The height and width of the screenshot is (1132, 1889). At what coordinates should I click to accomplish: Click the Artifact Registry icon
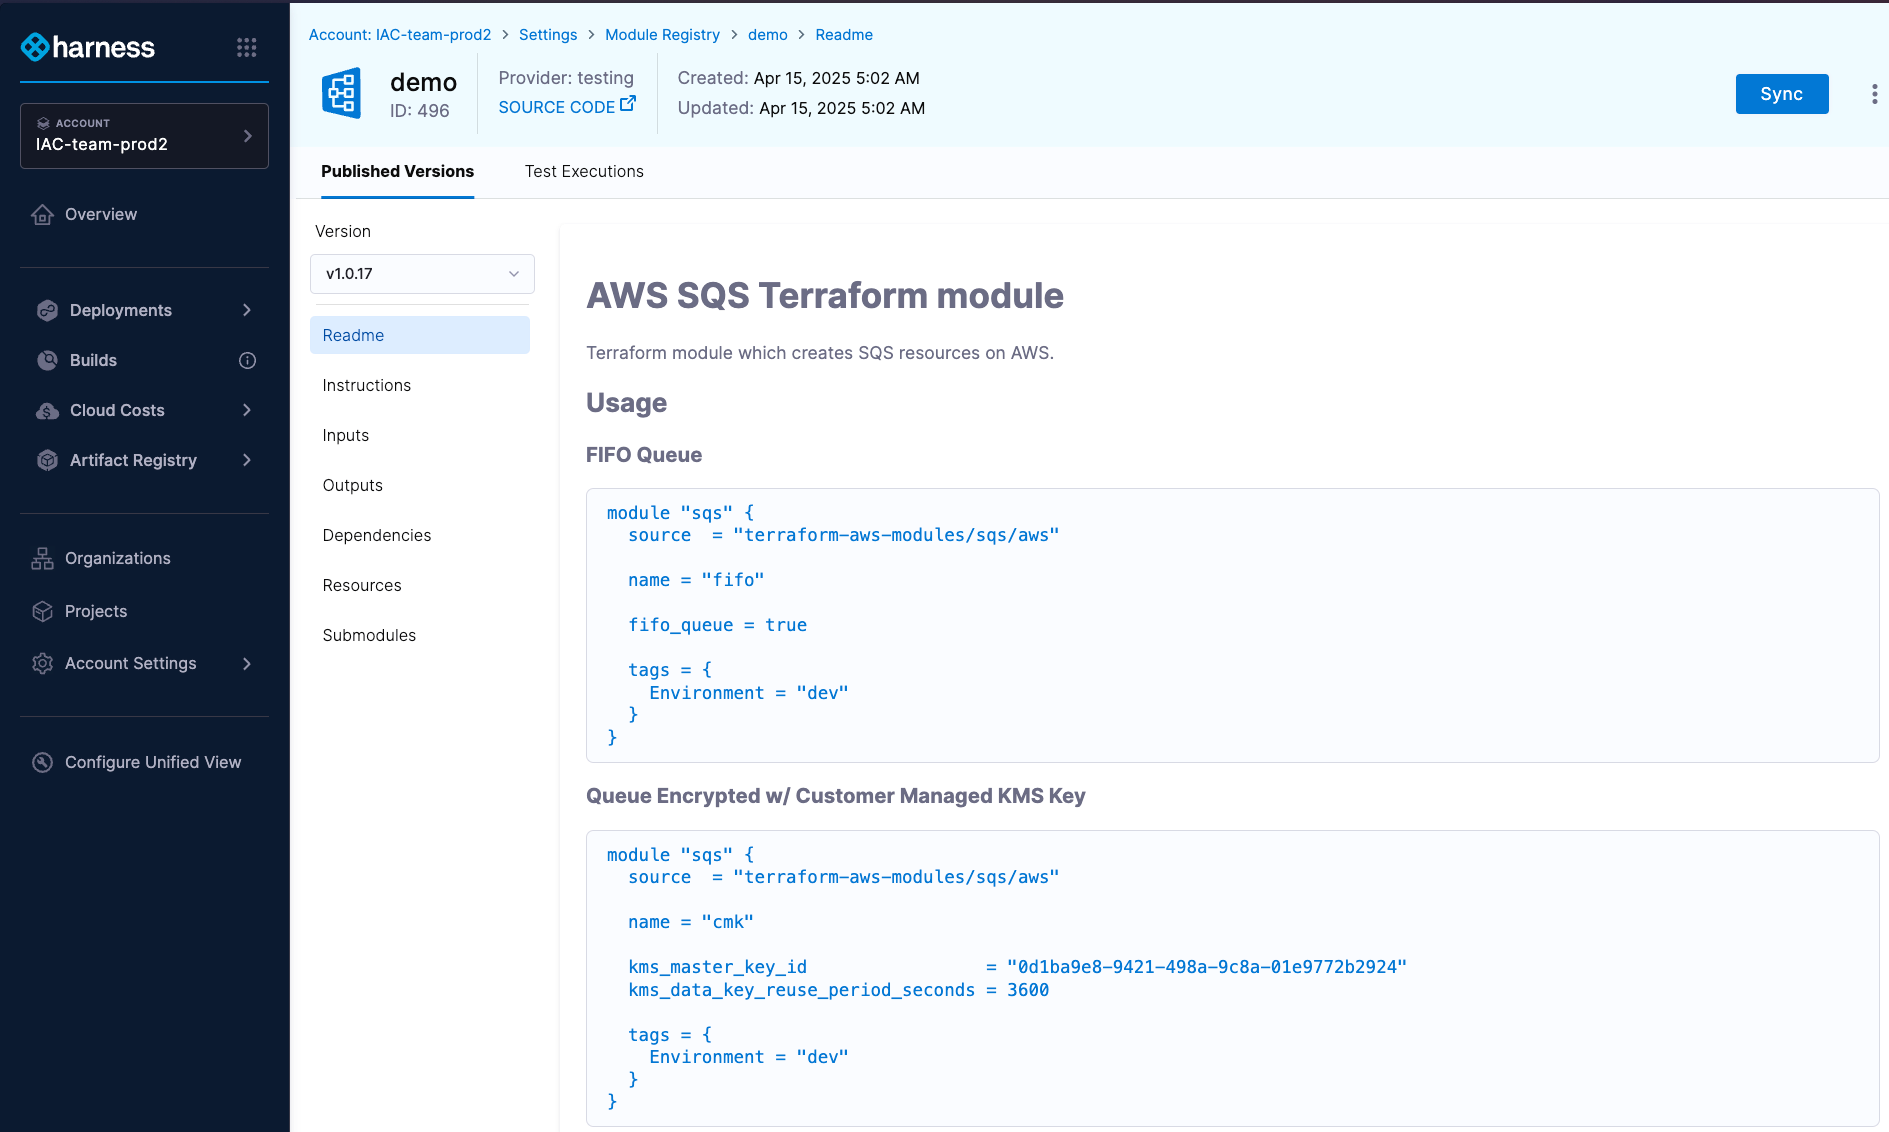[47, 460]
